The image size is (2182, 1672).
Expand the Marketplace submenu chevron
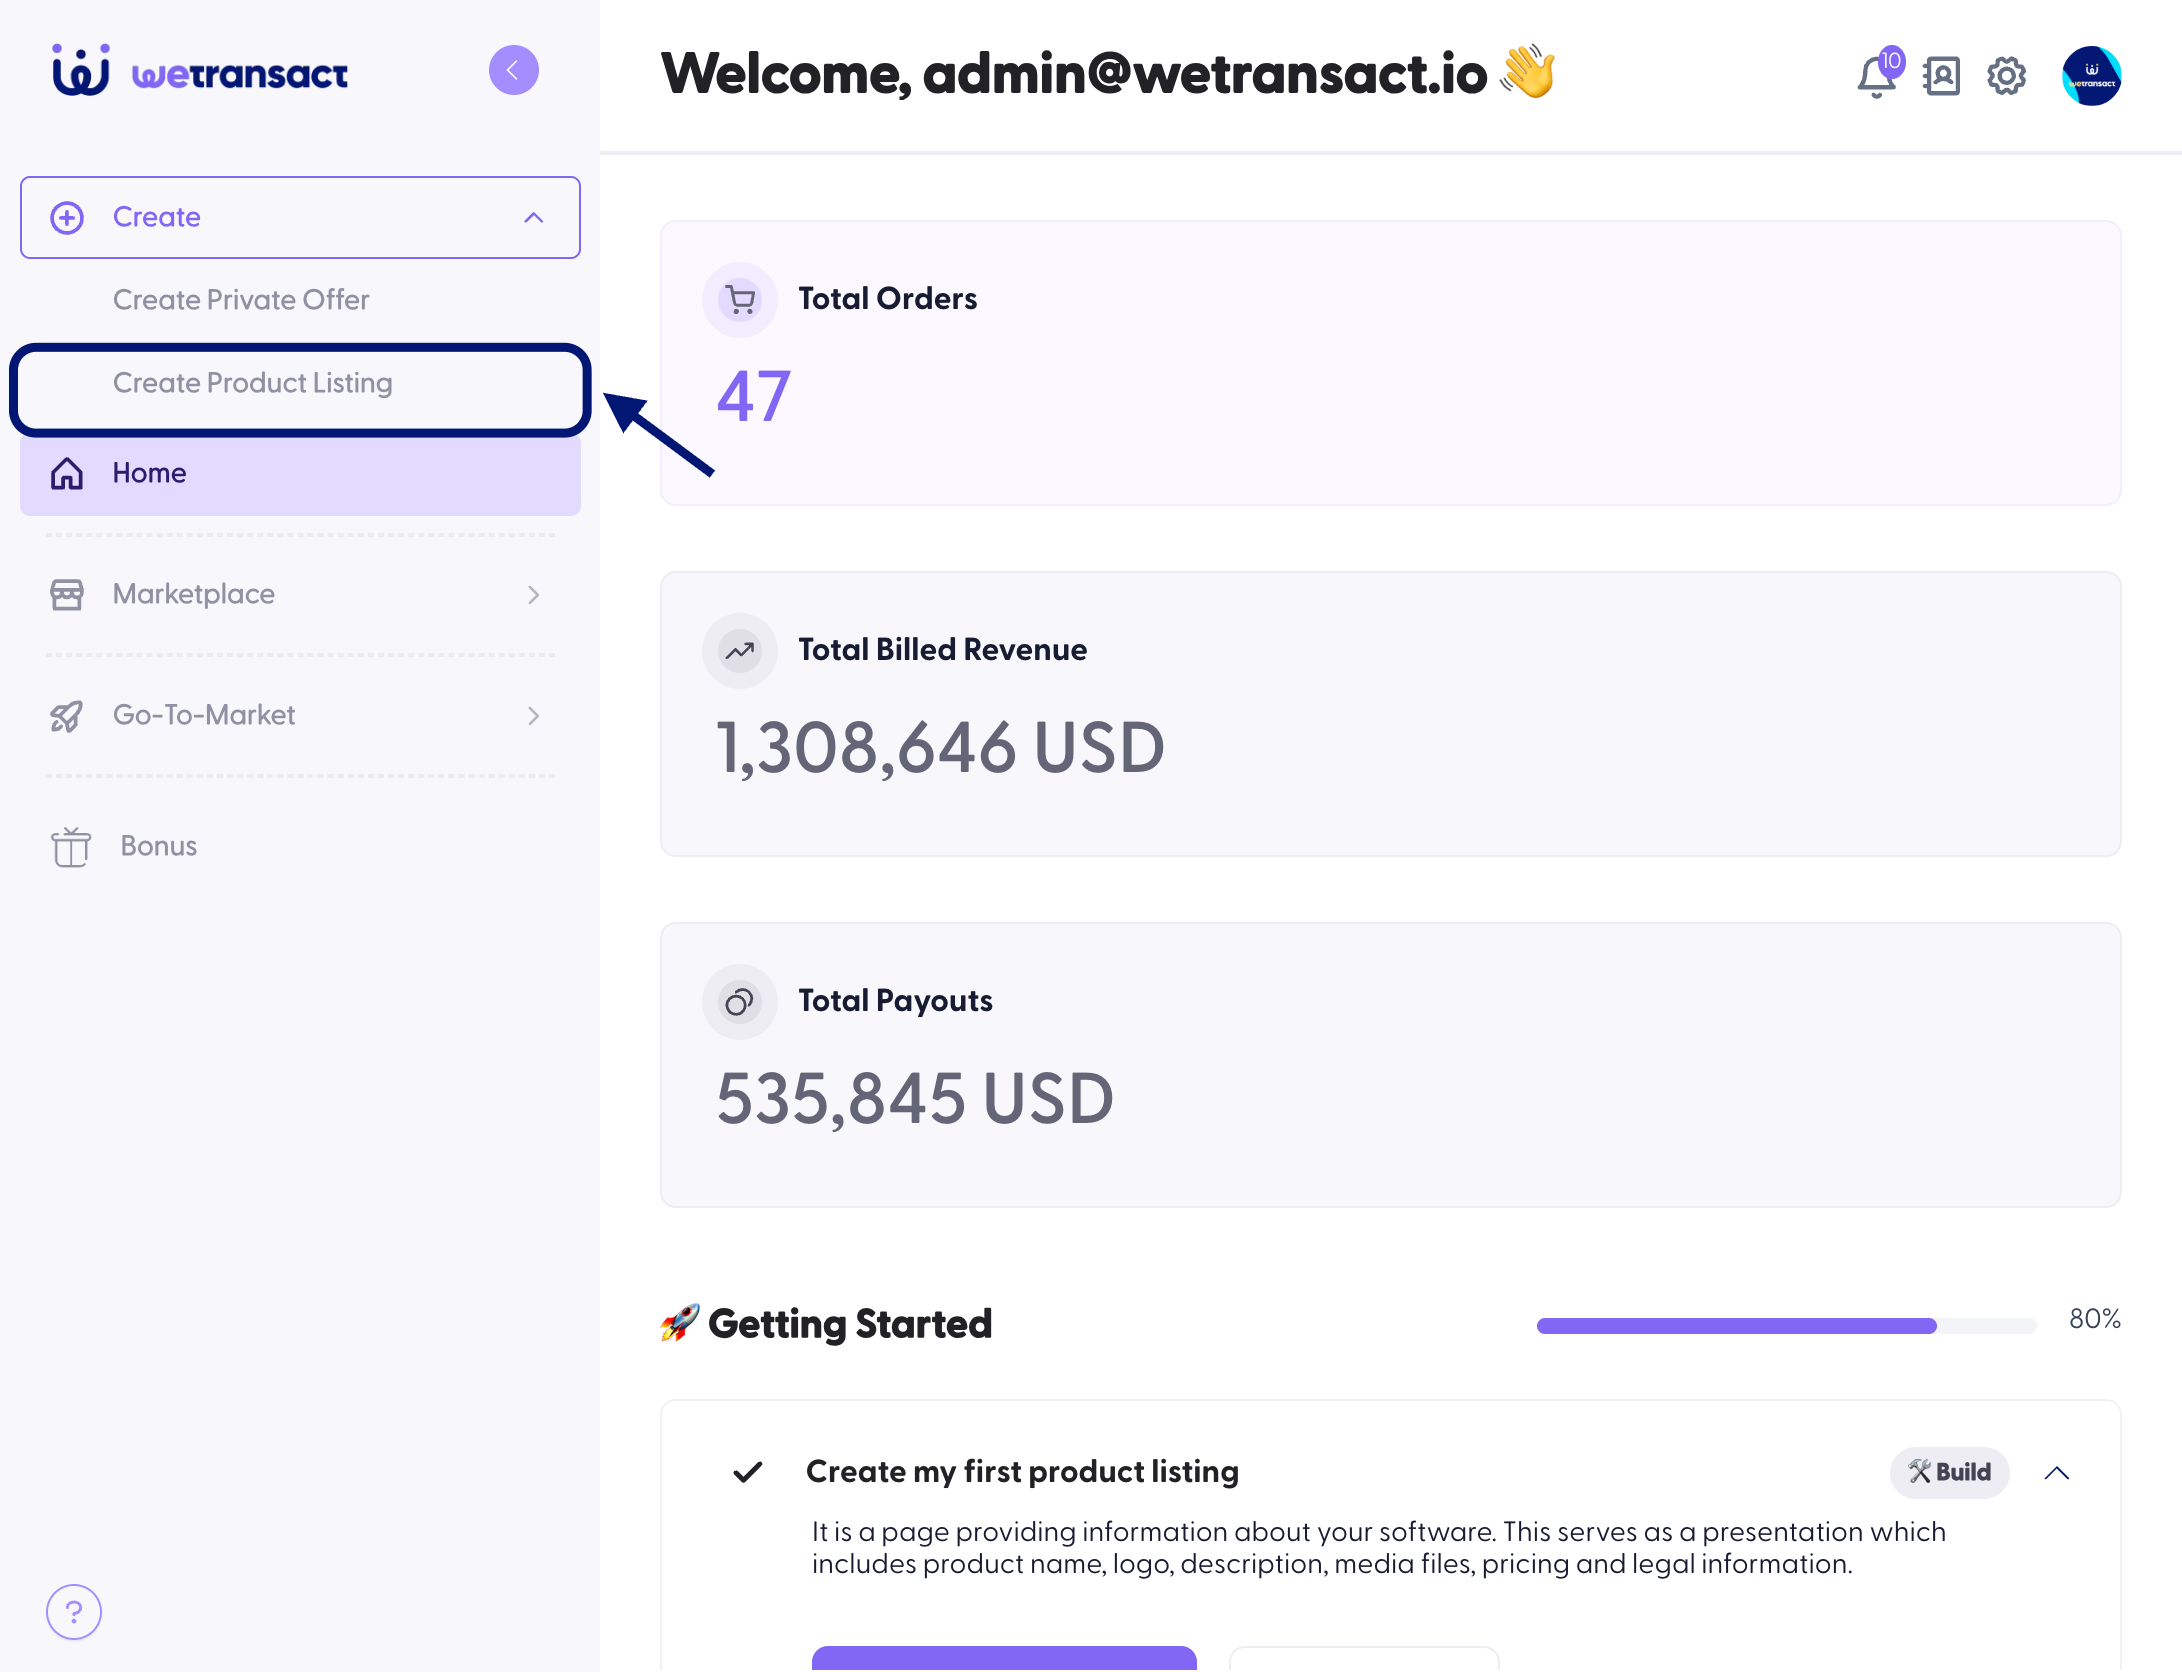tap(534, 594)
